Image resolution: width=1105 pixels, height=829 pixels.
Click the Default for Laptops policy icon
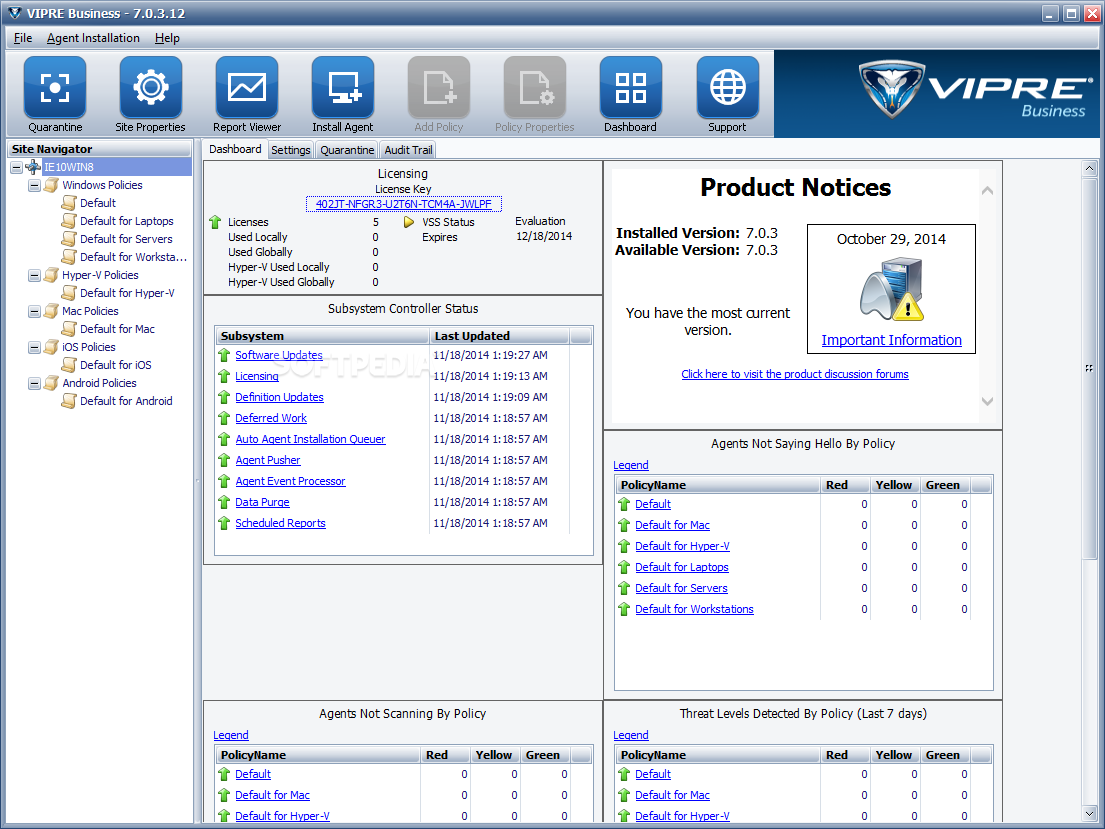[x=68, y=221]
